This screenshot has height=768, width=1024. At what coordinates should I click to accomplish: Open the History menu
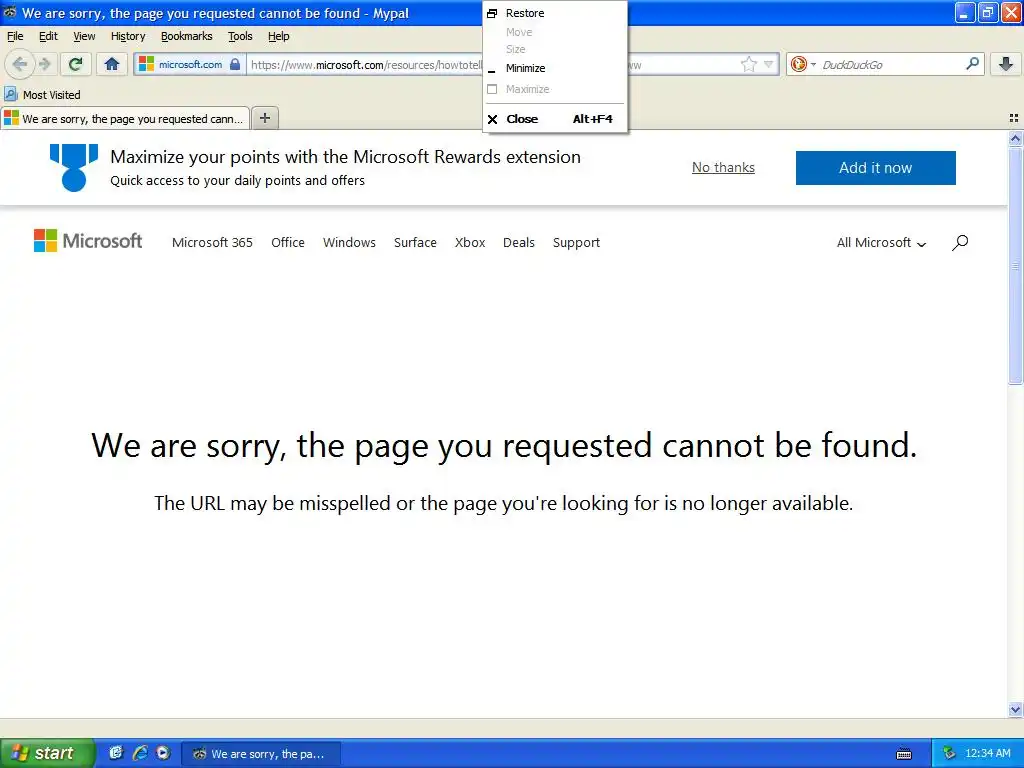tap(128, 37)
